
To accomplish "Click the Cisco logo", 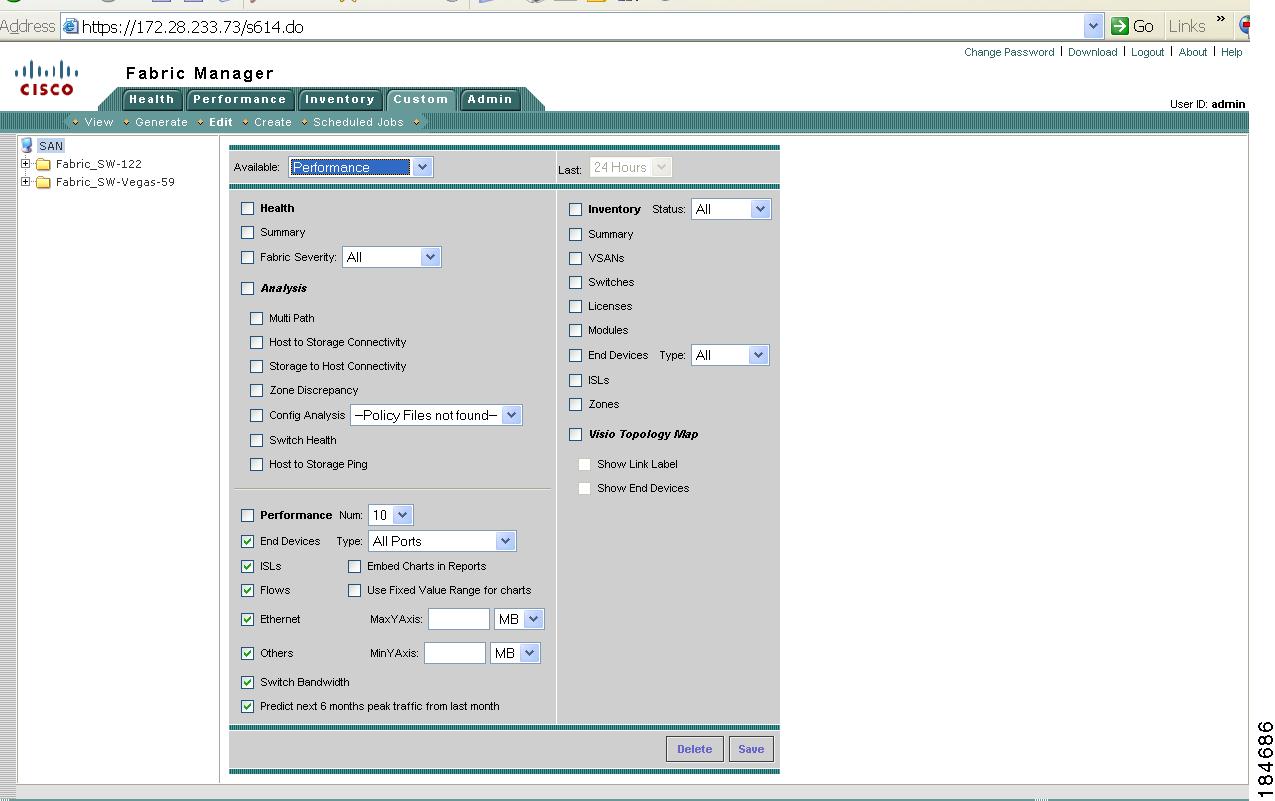I will (x=45, y=78).
